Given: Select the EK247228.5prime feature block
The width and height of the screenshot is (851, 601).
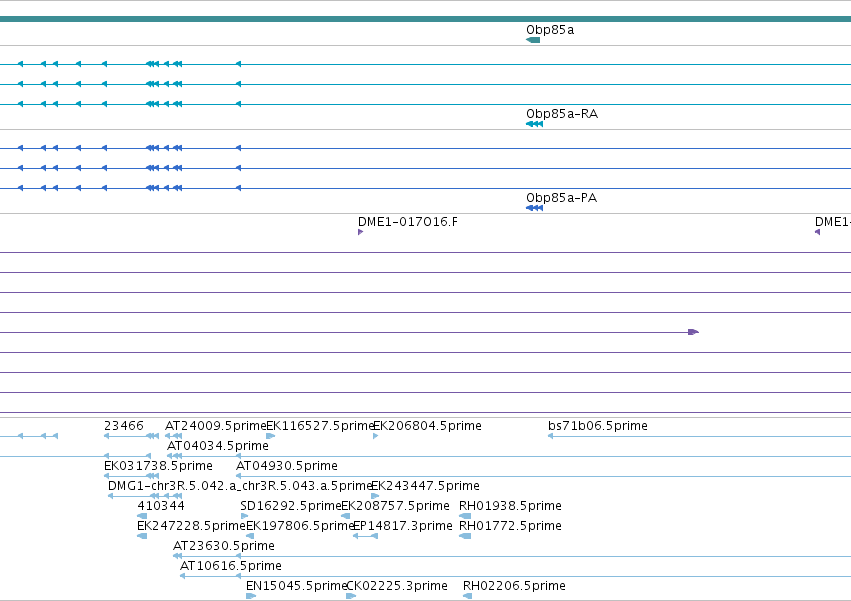Looking at the screenshot, I should coord(142,536).
